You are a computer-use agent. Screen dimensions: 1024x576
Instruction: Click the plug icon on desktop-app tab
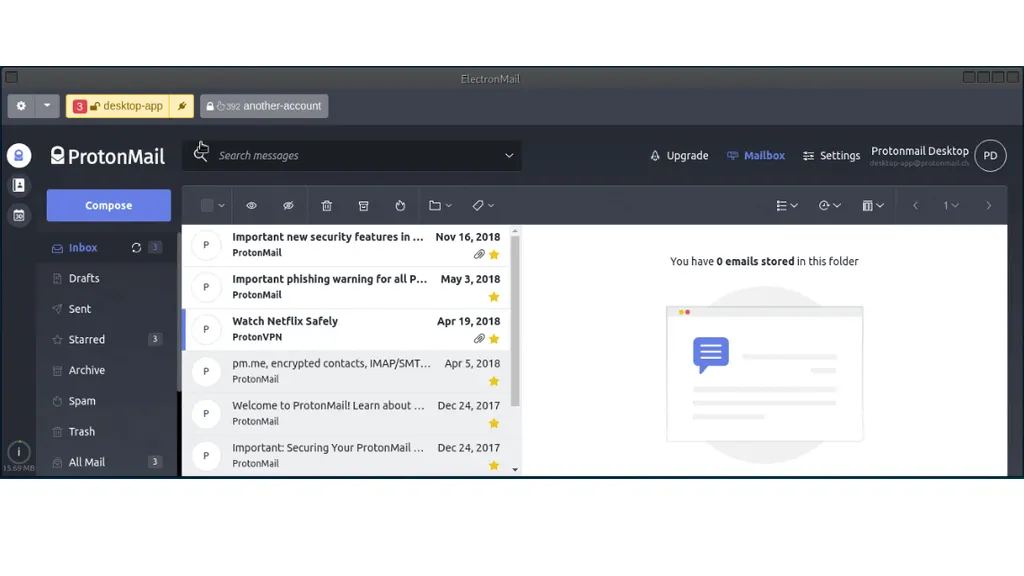click(182, 106)
